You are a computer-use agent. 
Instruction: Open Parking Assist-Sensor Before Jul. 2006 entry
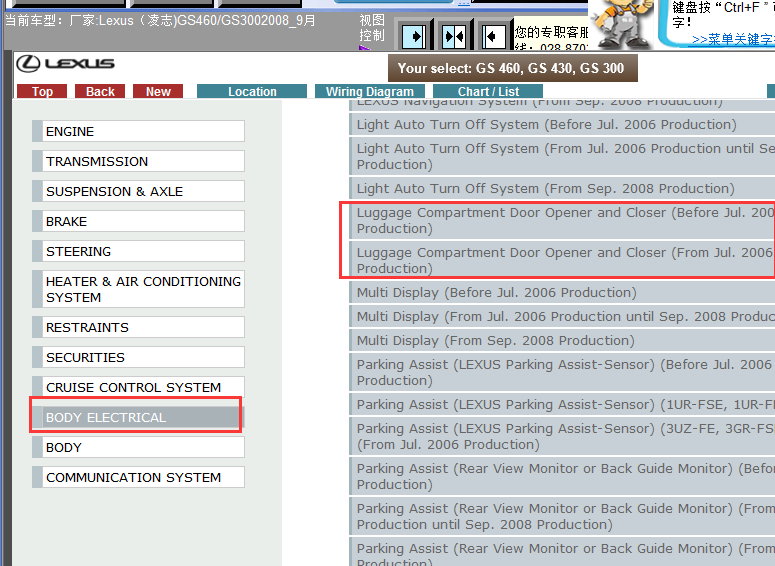(562, 372)
